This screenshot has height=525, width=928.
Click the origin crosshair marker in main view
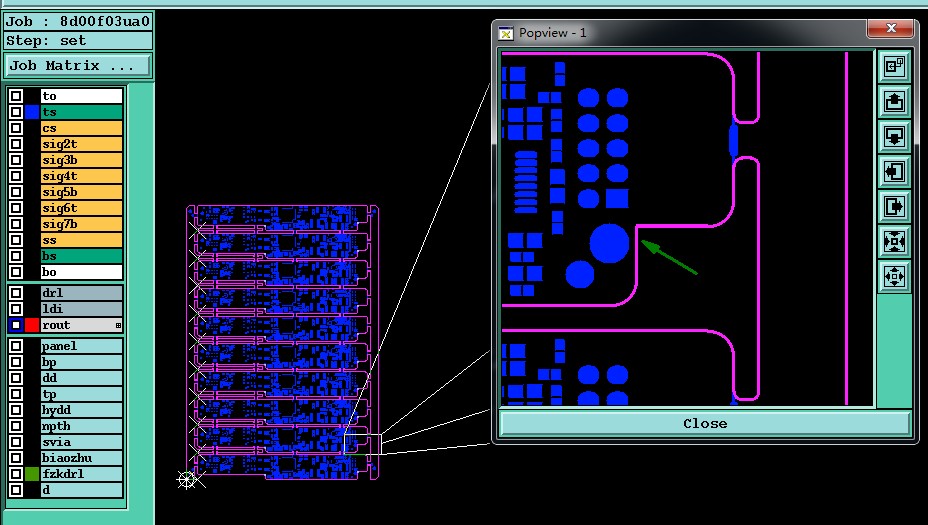(187, 479)
